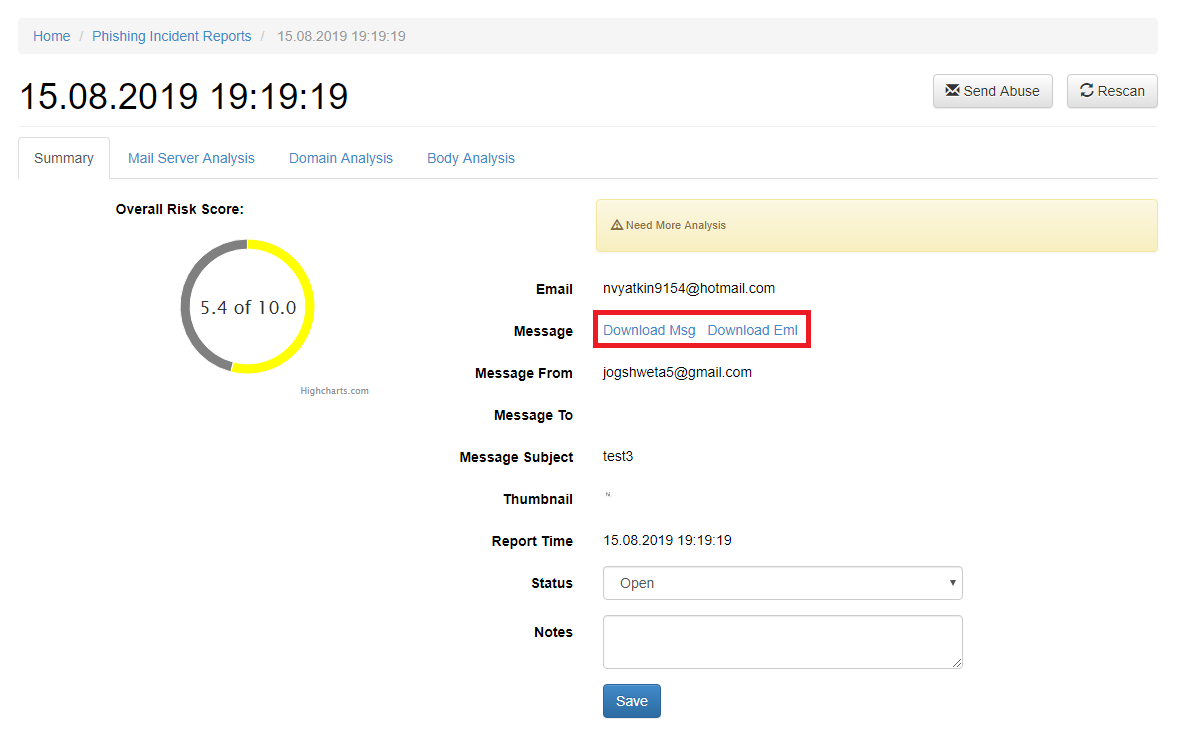Viewport: 1187px width, 730px height.
Task: Open the Mail Server Analysis tab
Action: [x=191, y=158]
